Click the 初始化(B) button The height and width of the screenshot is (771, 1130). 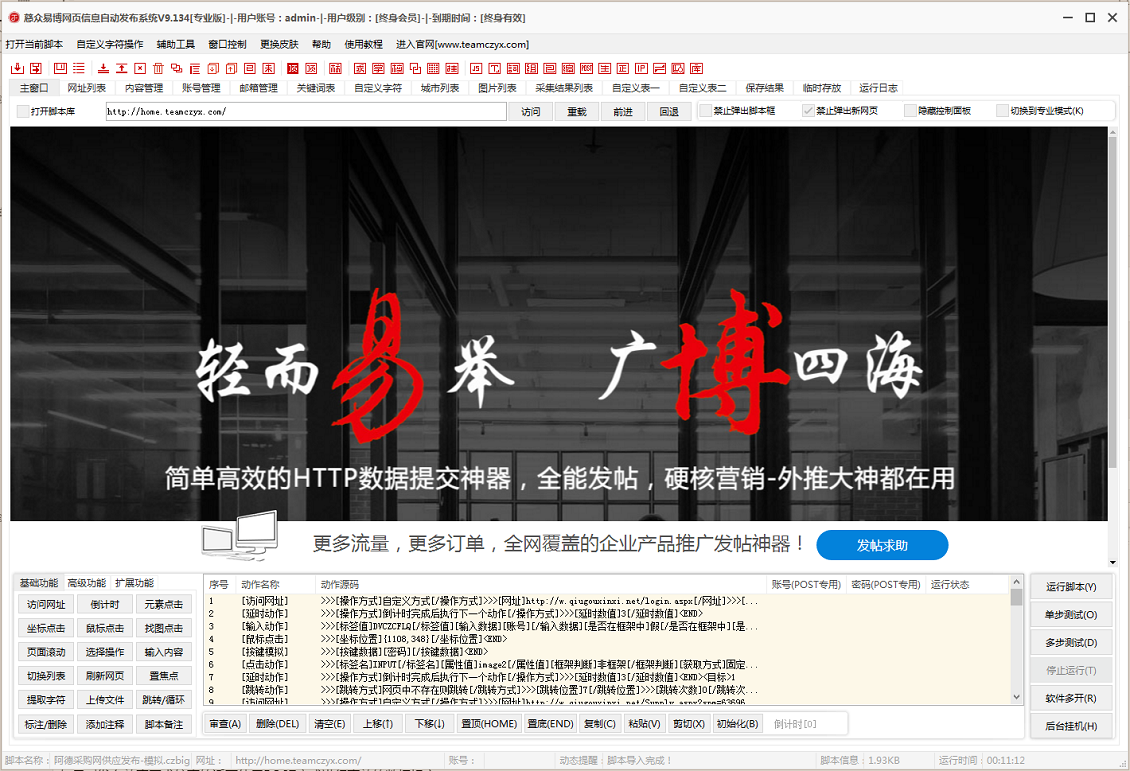pyautogui.click(x=737, y=723)
